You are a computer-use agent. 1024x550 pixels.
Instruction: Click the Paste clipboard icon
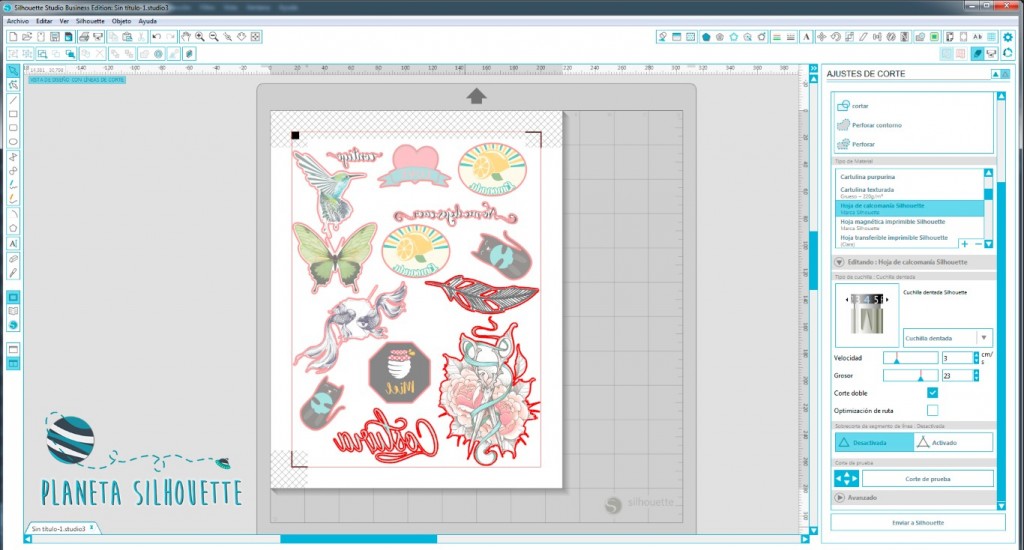tap(127, 37)
